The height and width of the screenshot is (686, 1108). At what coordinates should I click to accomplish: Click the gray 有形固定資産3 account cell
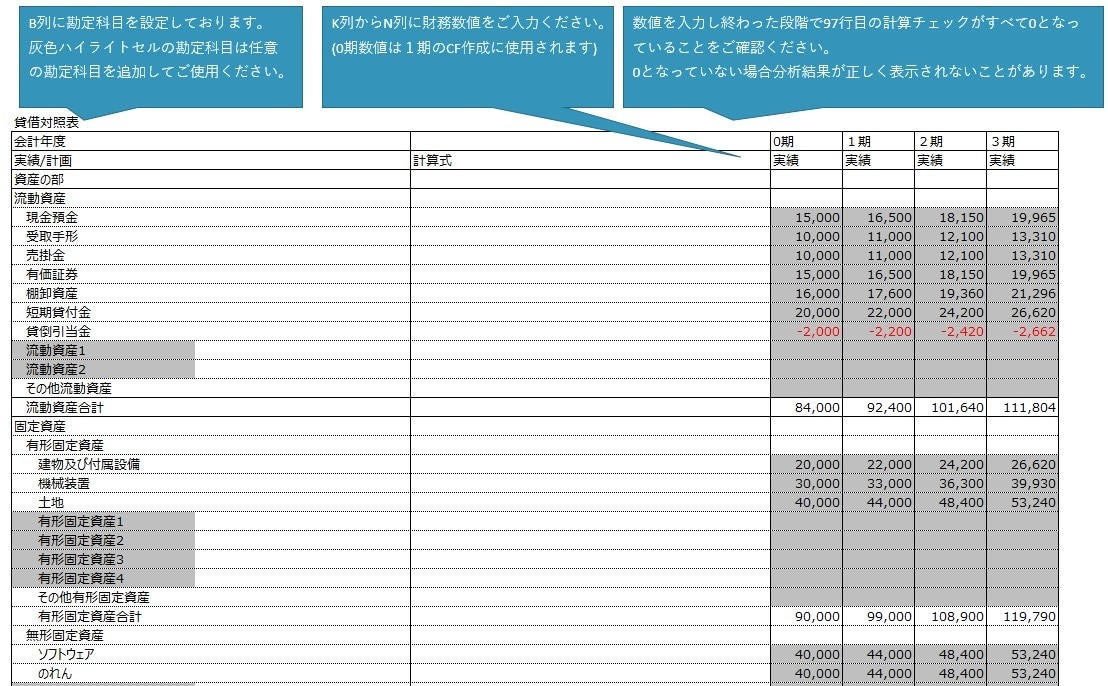tap(103, 560)
